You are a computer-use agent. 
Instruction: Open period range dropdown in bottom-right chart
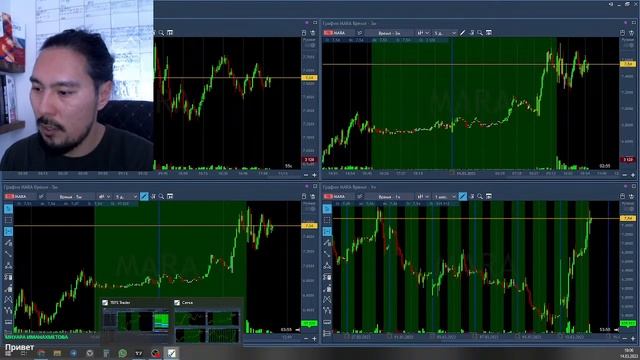tap(445, 196)
